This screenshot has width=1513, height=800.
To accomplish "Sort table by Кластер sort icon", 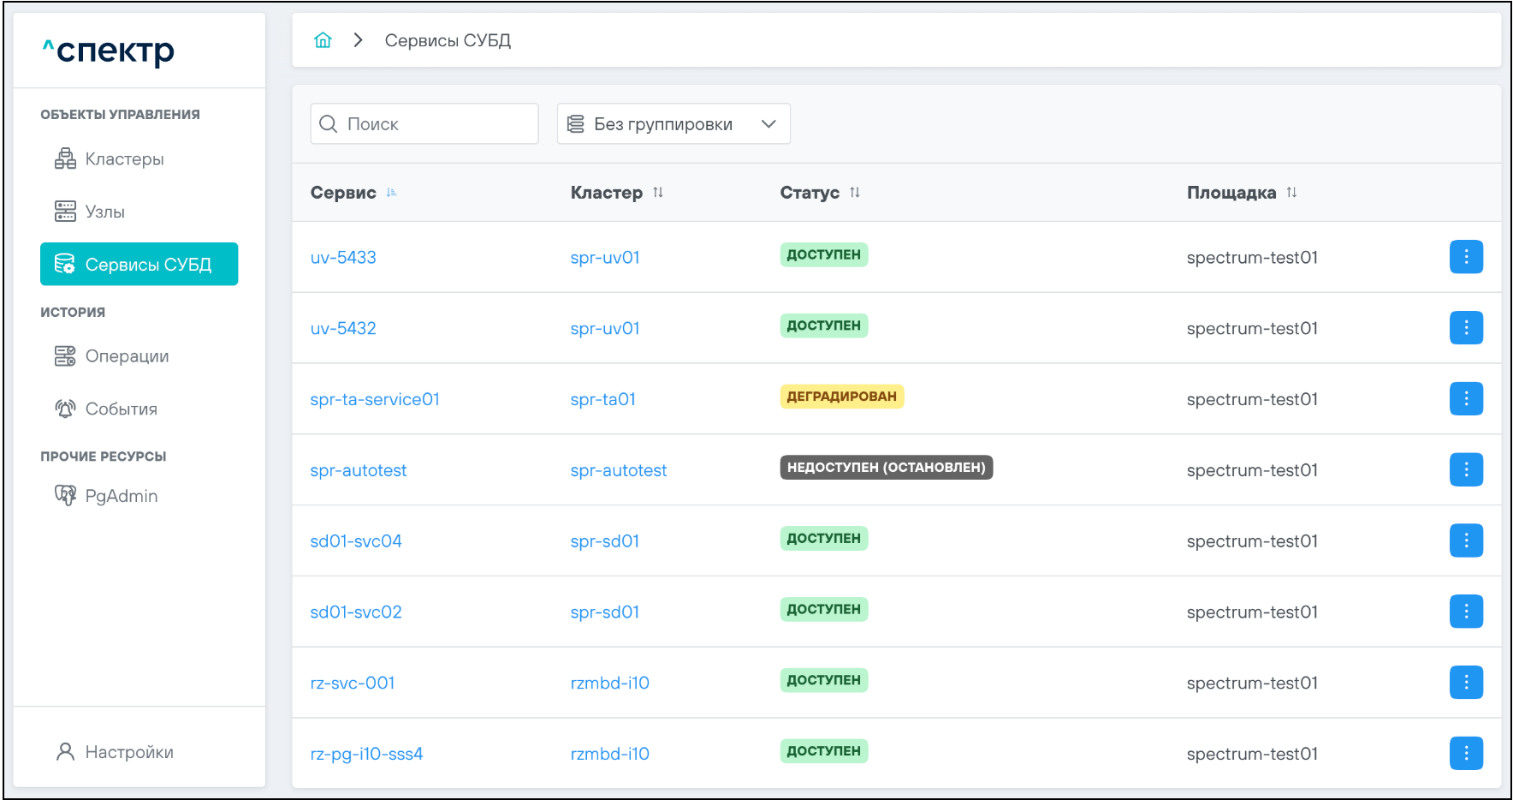I will tap(658, 193).
